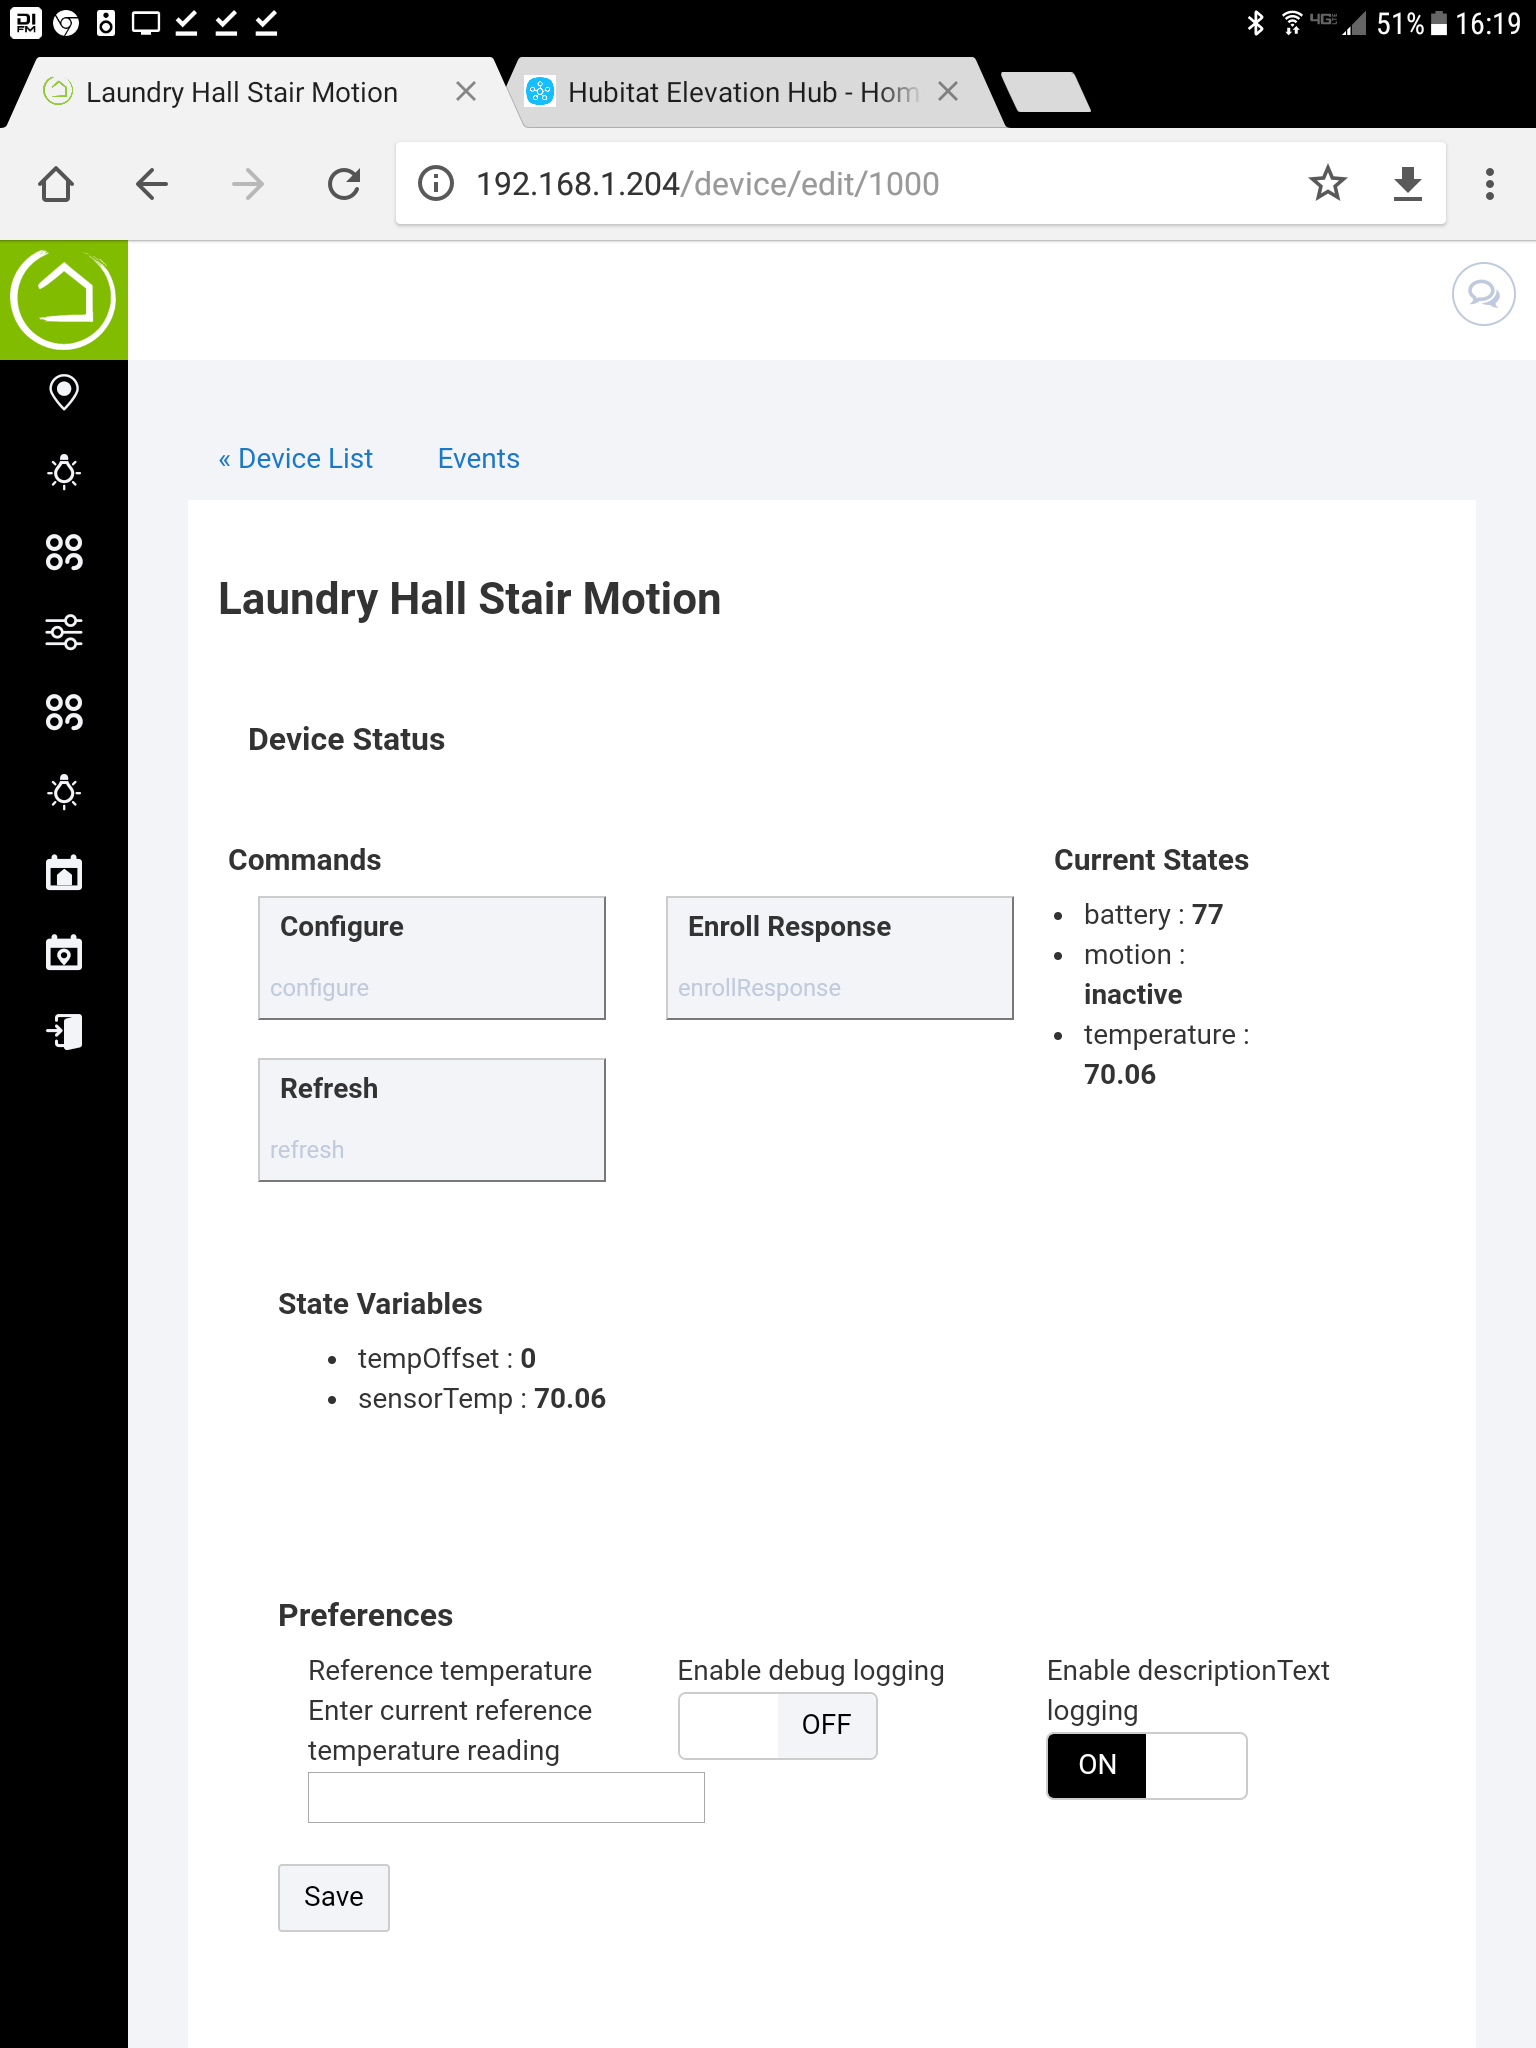Download the page using download icon
This screenshot has height=2048, width=1536.
click(1408, 184)
